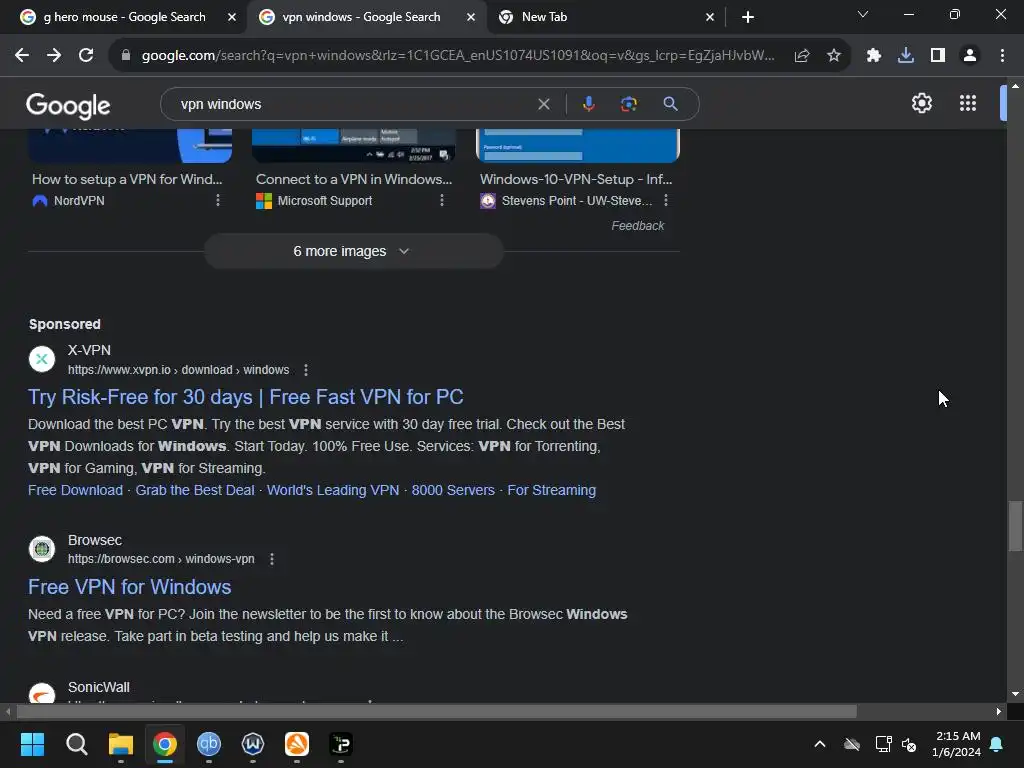Show hidden system tray icons
Viewport: 1024px width, 768px height.
[x=820, y=744]
